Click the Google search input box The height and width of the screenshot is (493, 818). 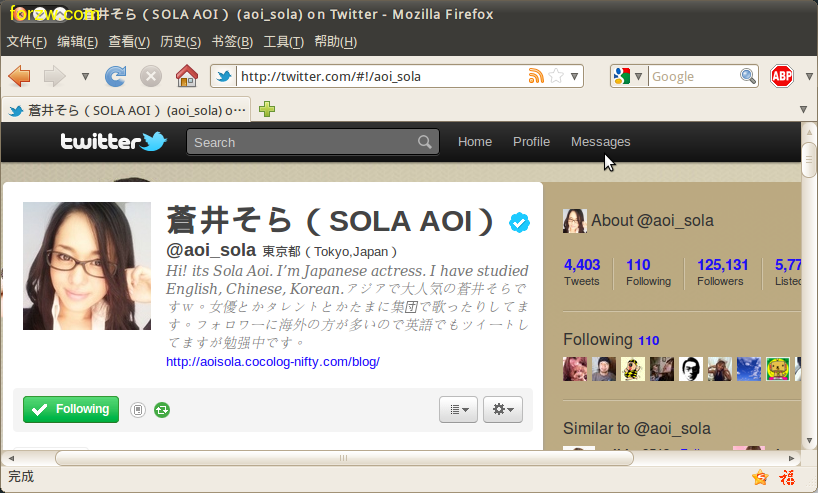point(694,77)
